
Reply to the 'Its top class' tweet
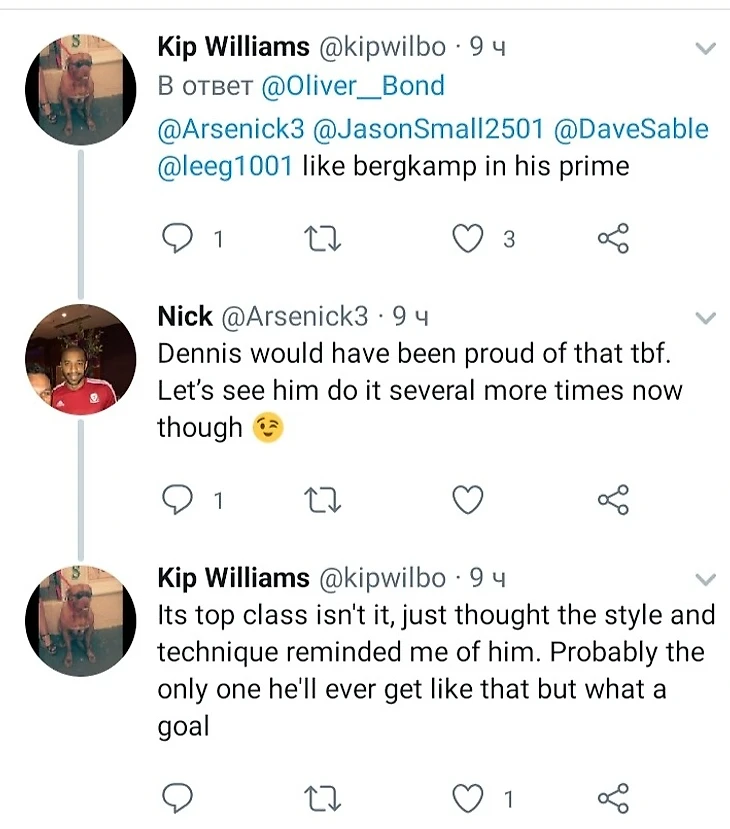tap(177, 798)
